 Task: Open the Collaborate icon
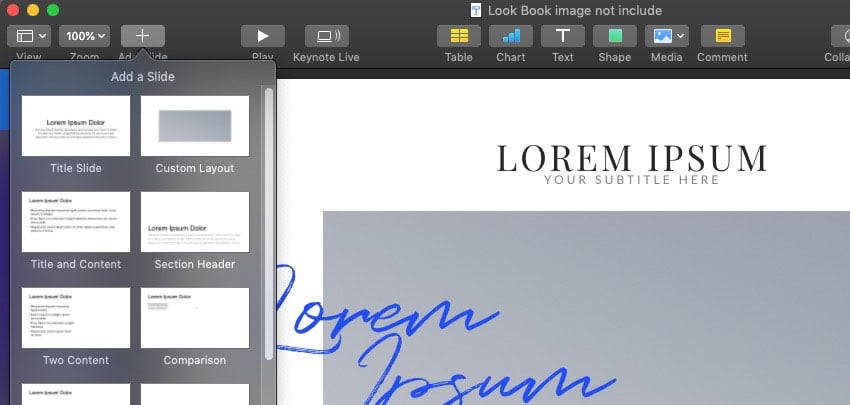pos(840,36)
